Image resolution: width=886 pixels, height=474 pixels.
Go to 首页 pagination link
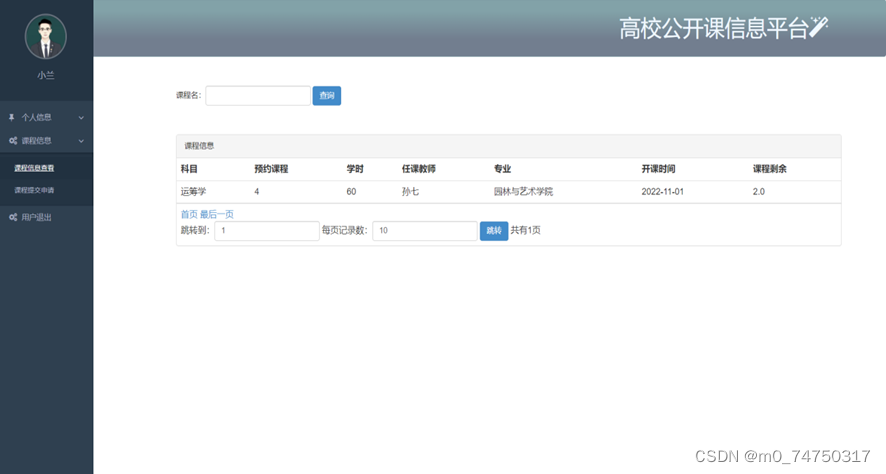[x=189, y=214]
